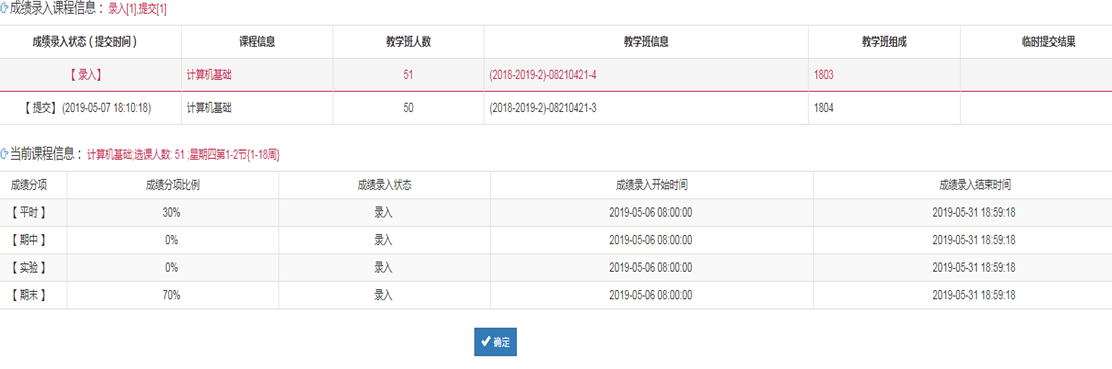
Task: Click end time in the 期末 row
Action: coord(974,295)
